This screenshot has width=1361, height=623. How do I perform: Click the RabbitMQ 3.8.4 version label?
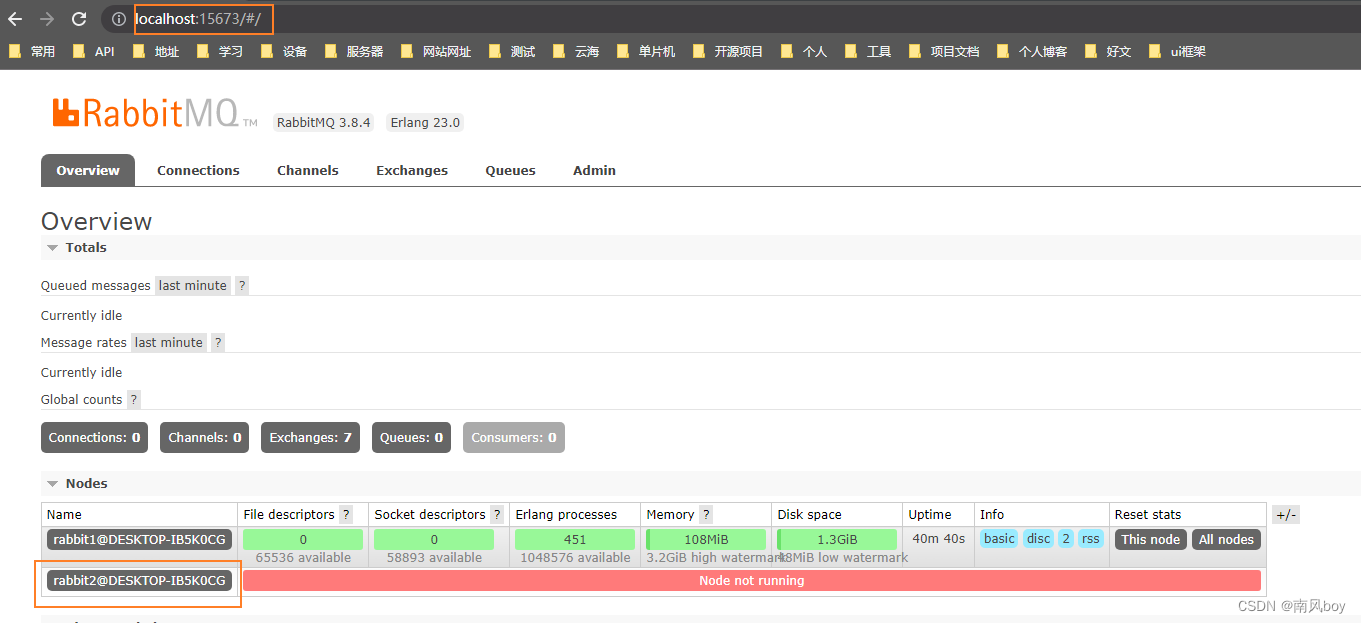[x=324, y=122]
